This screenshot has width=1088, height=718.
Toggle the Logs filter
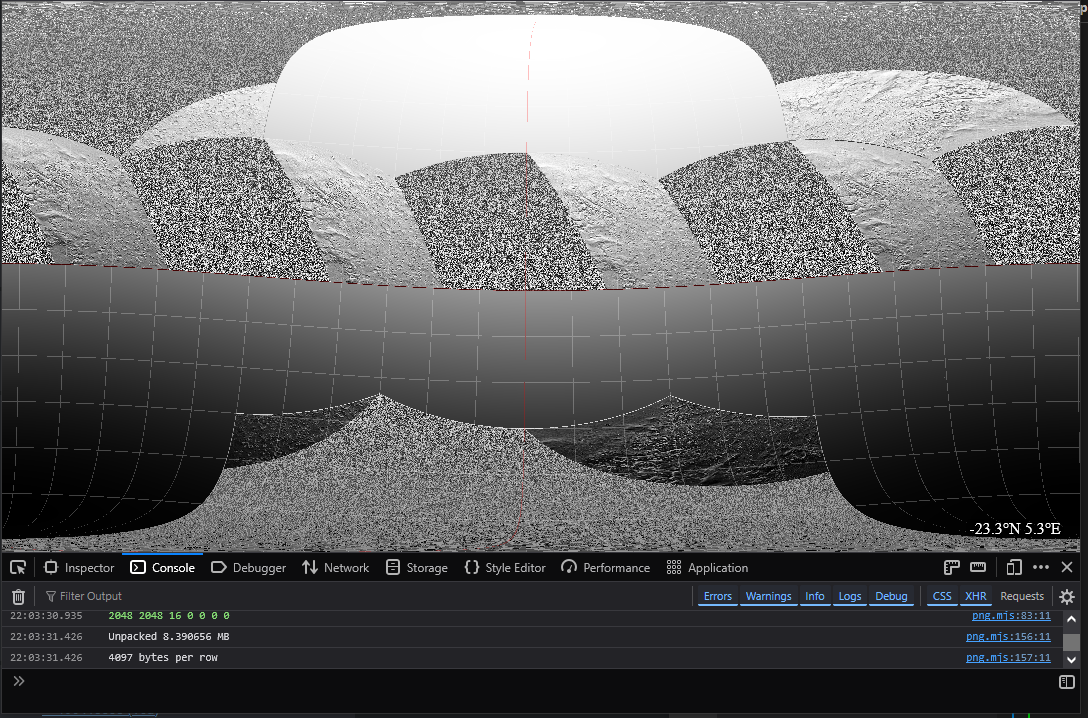point(849,596)
